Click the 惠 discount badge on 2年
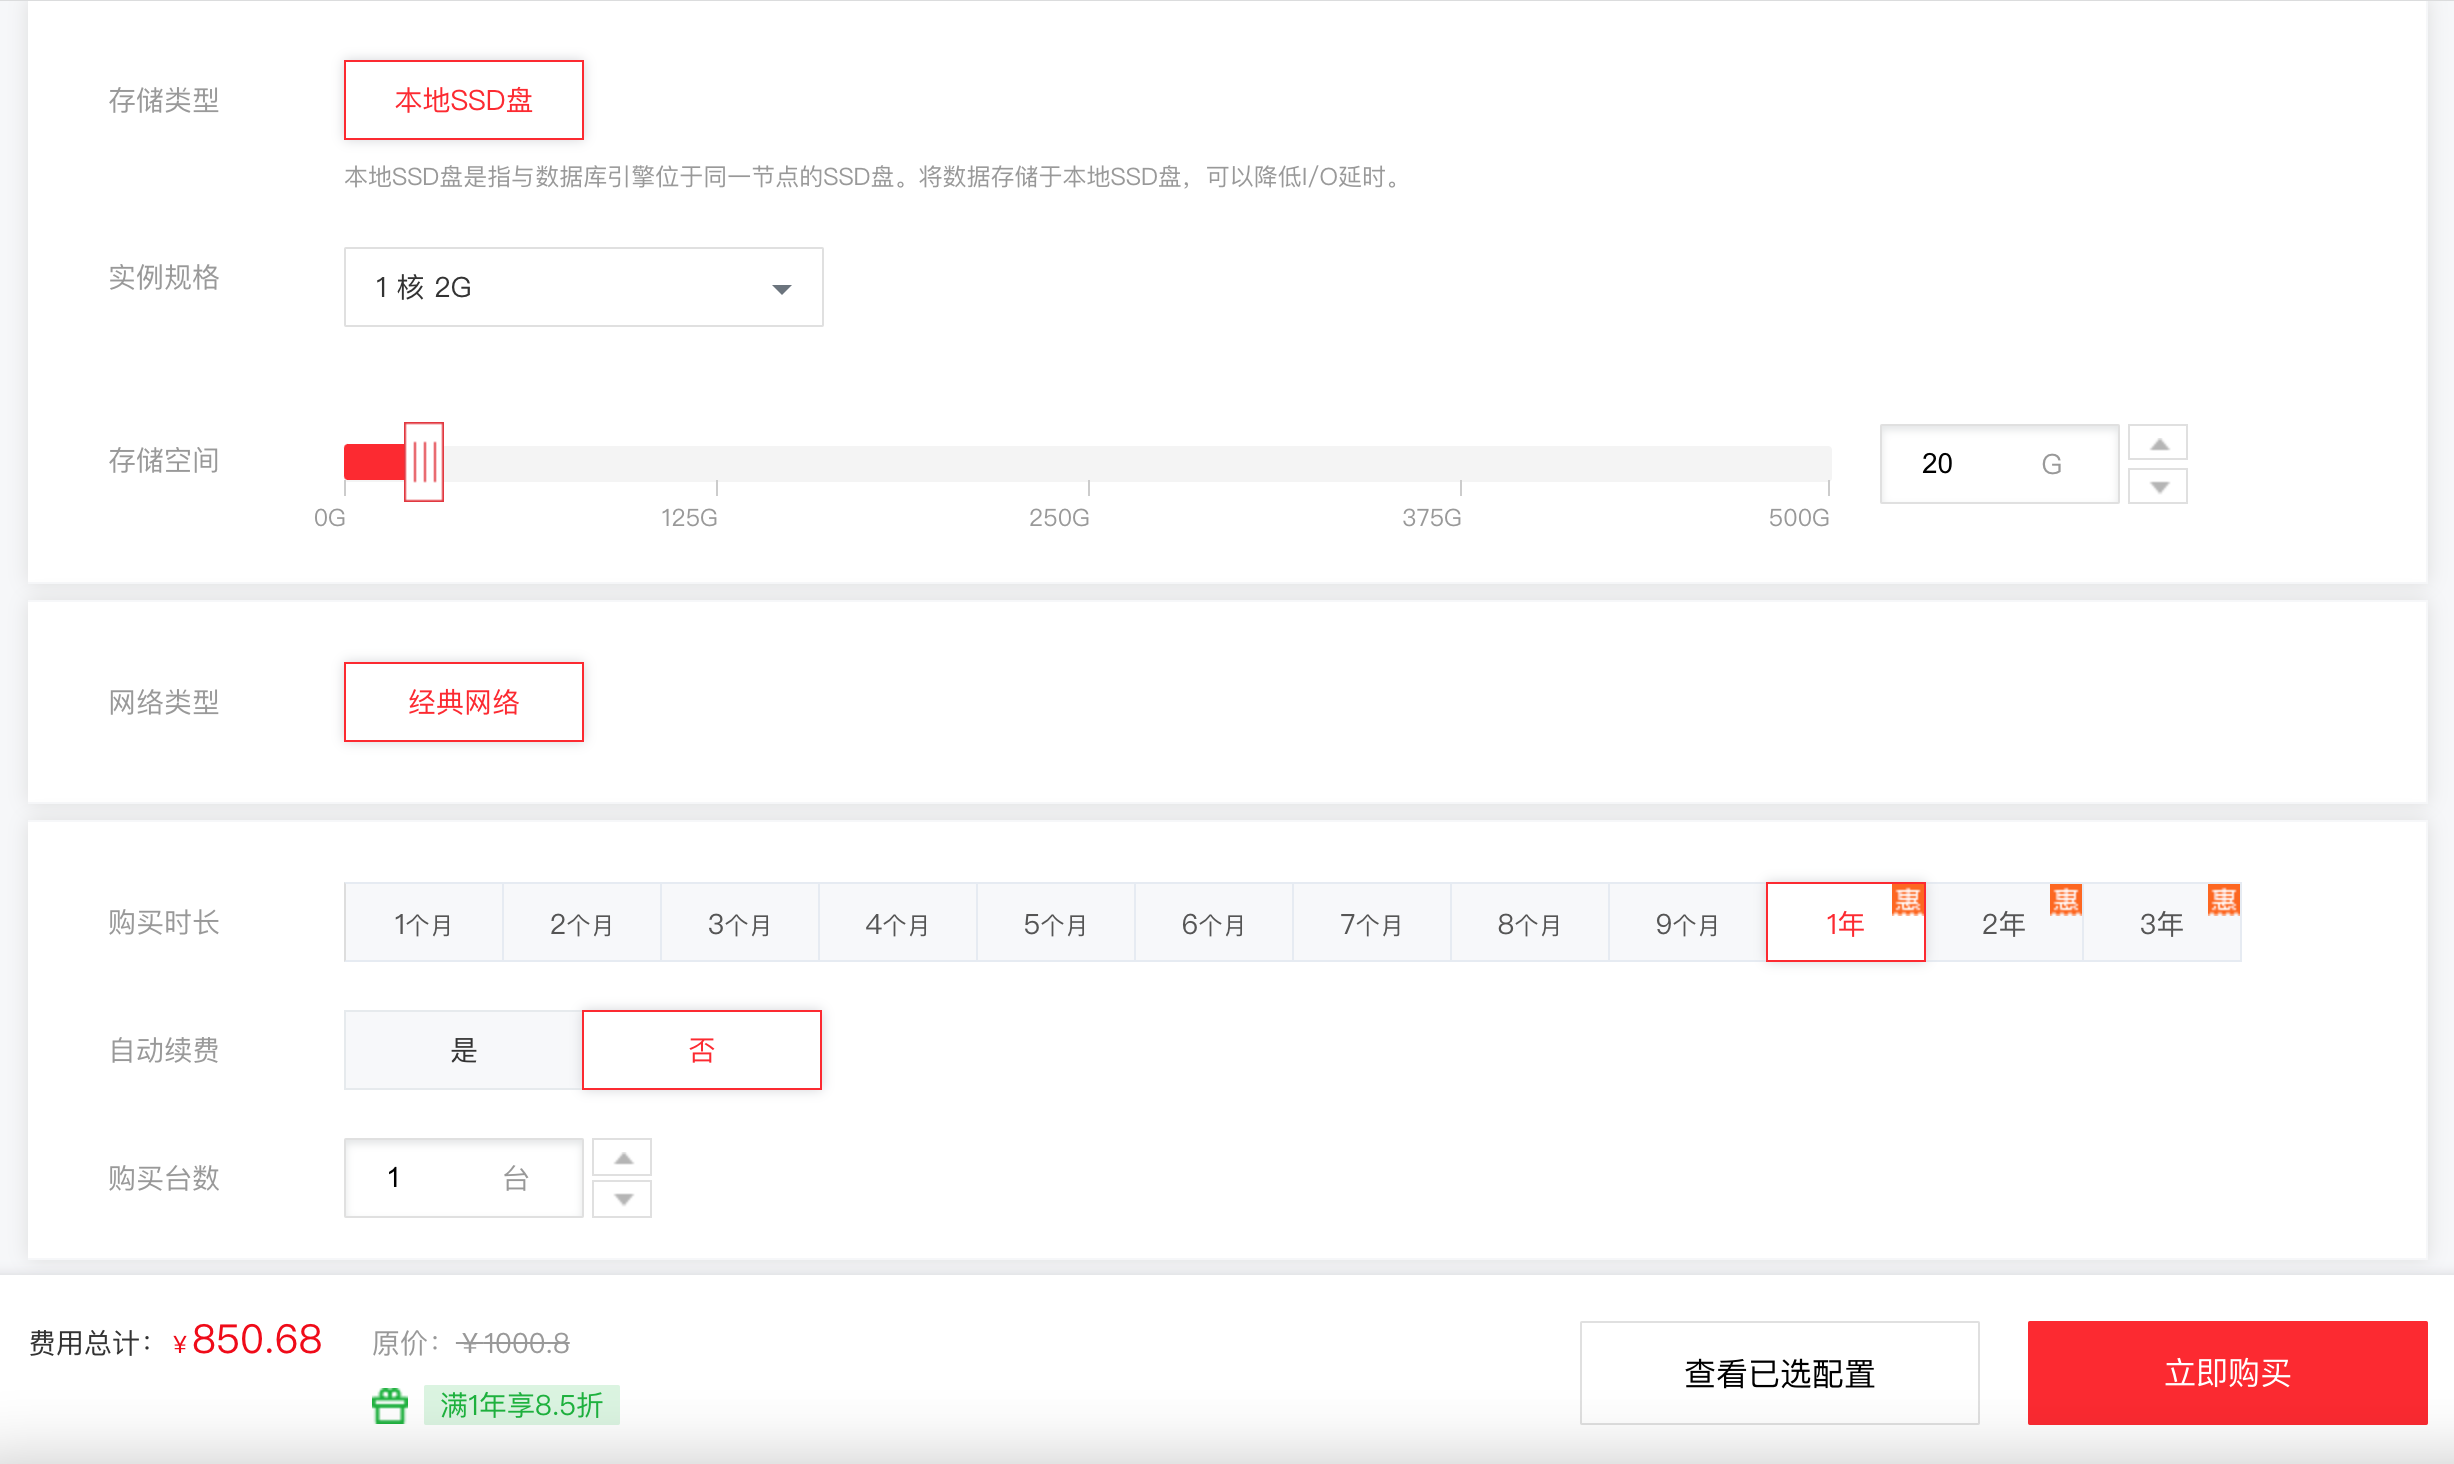This screenshot has width=2454, height=1464. pyautogui.click(x=2066, y=900)
